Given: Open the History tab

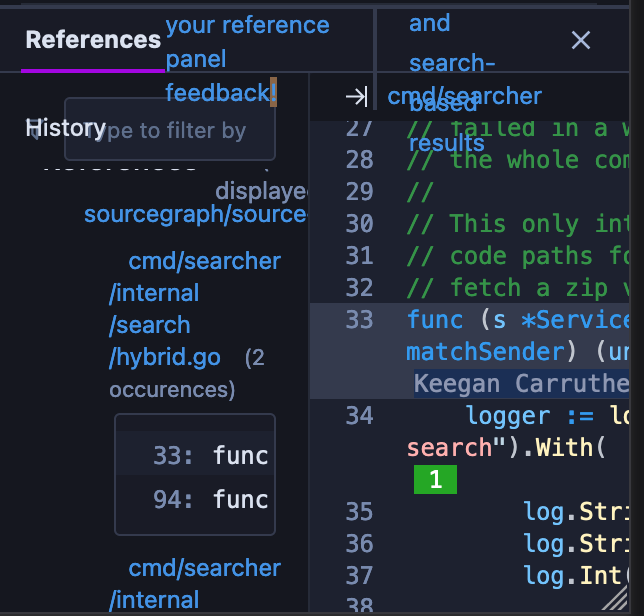Looking at the screenshot, I should (x=66, y=128).
